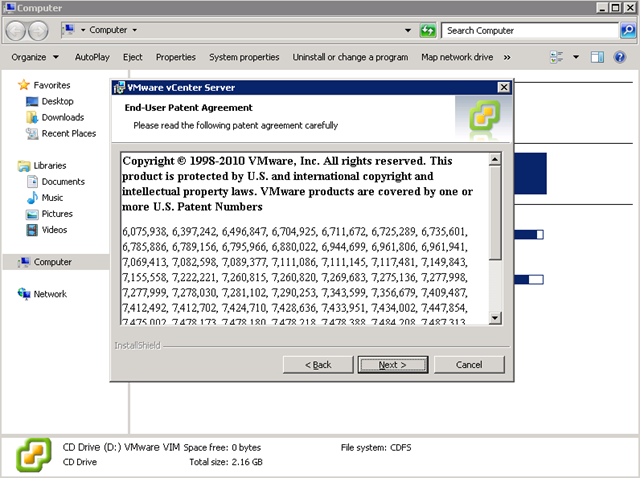Click the search magnifier icon
This screenshot has height=478, width=640.
click(x=628, y=30)
